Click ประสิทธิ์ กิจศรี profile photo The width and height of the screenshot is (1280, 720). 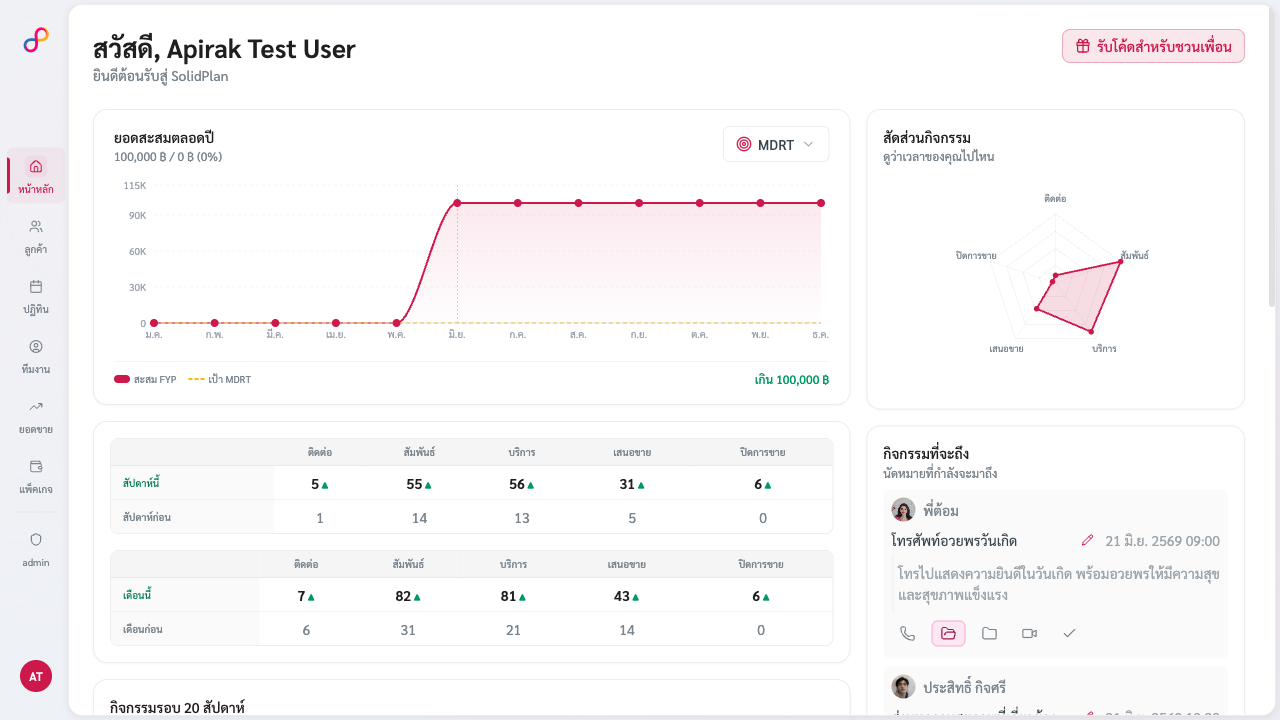(x=904, y=686)
